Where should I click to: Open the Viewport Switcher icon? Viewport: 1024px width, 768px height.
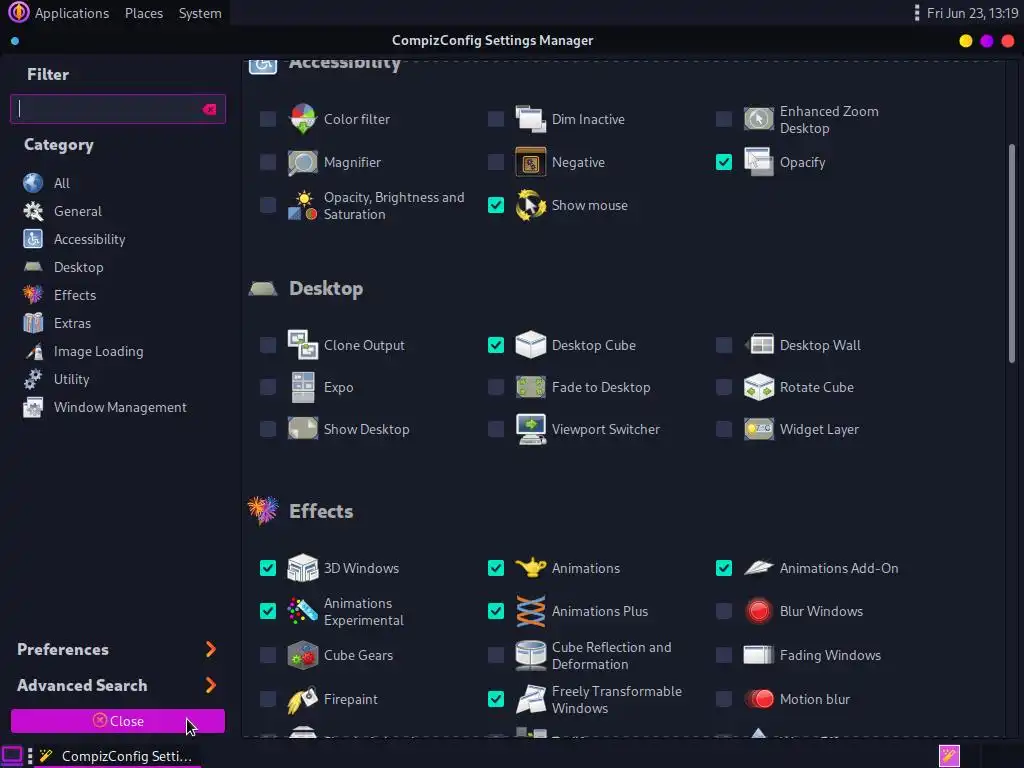point(530,429)
